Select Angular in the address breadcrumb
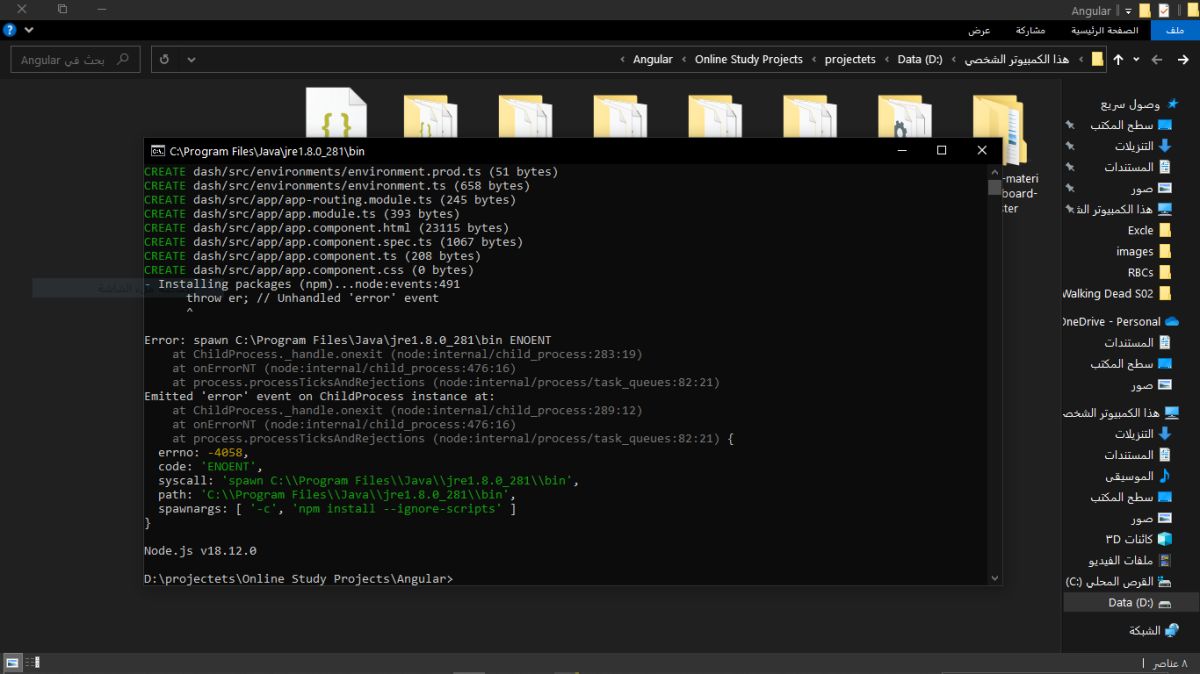The image size is (1200, 674). click(x=653, y=59)
